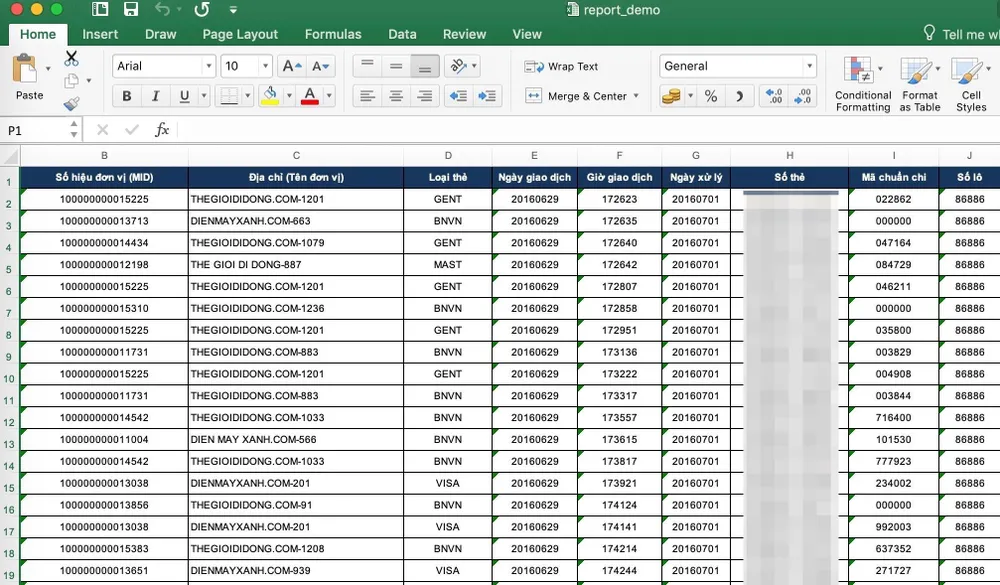
Task: Open the Page Layout ribbon tab
Action: pos(240,34)
